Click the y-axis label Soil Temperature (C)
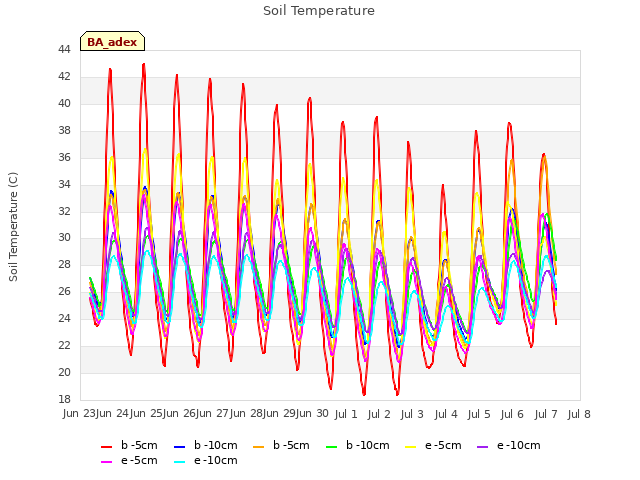 point(13,227)
